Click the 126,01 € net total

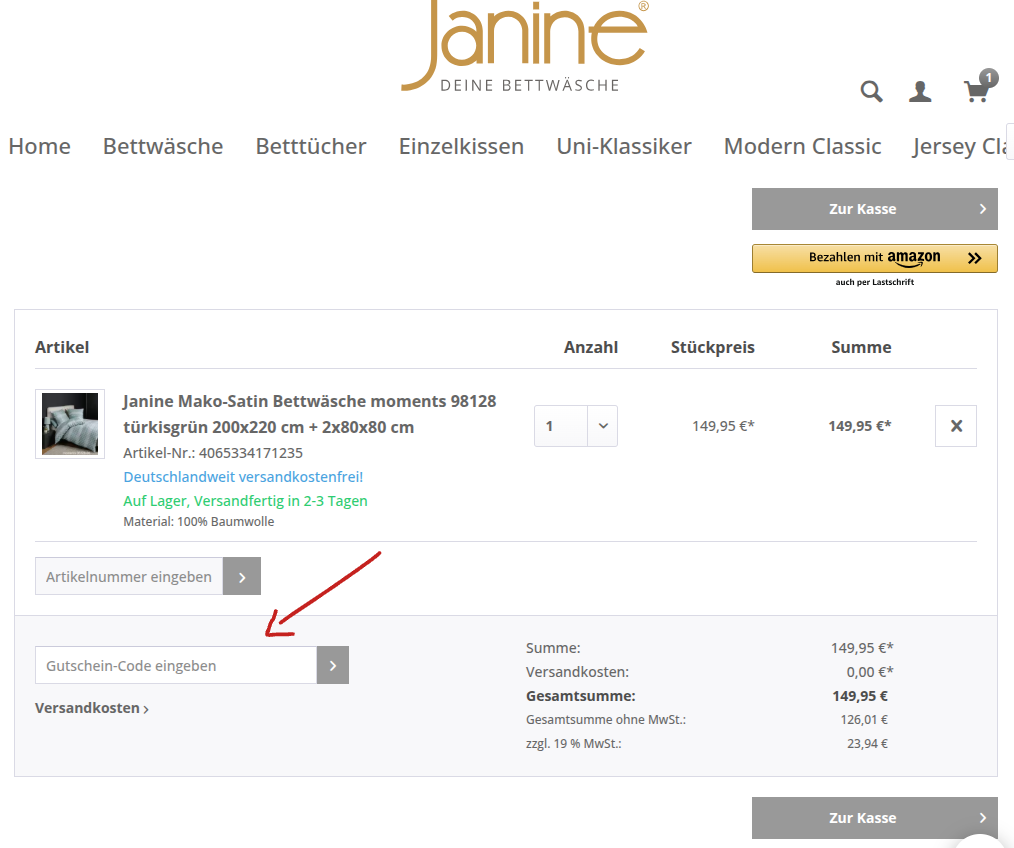coord(864,719)
